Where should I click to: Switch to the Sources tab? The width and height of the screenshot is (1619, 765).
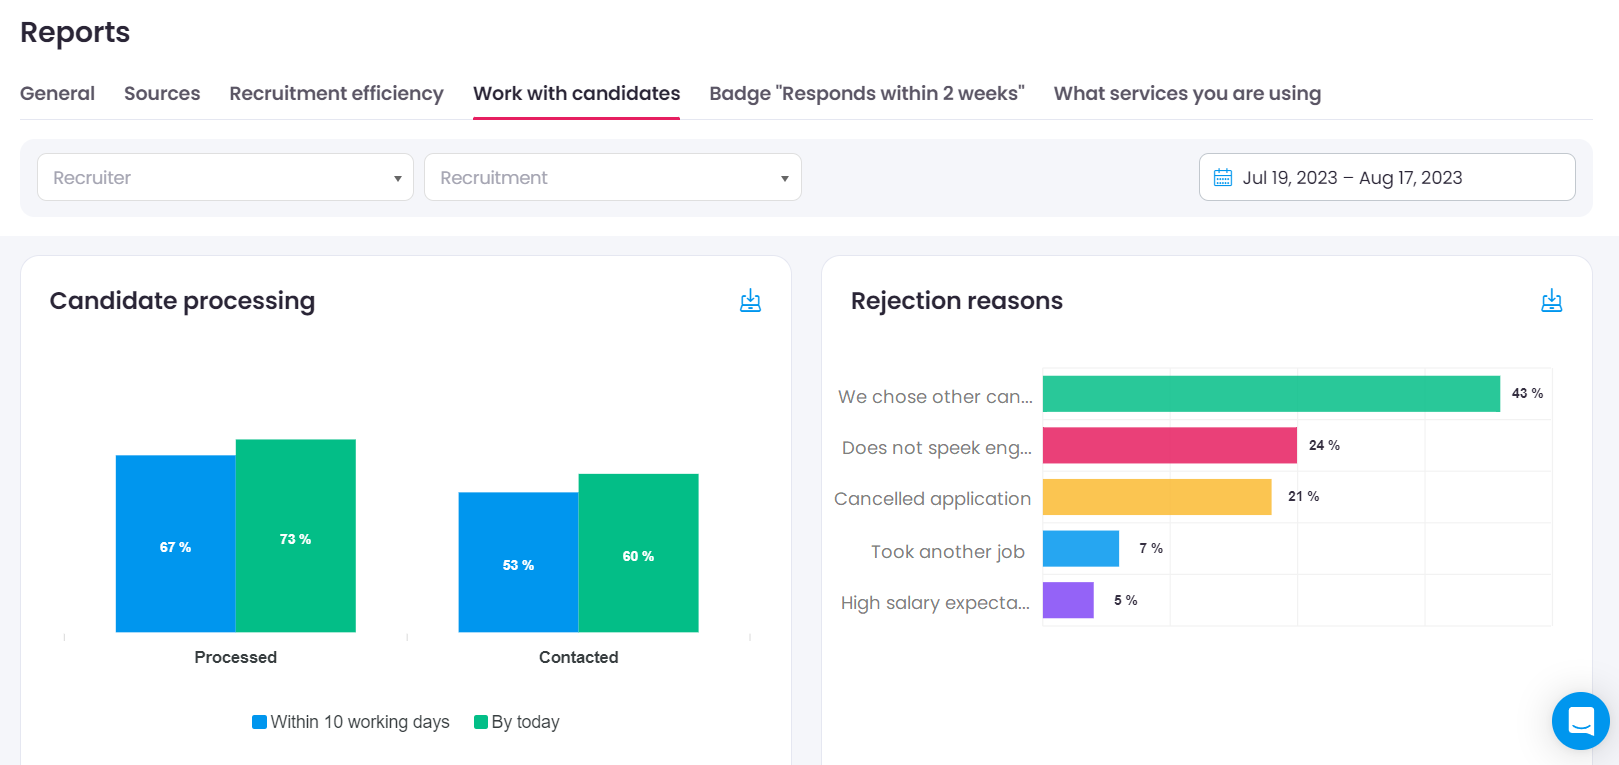pos(162,94)
